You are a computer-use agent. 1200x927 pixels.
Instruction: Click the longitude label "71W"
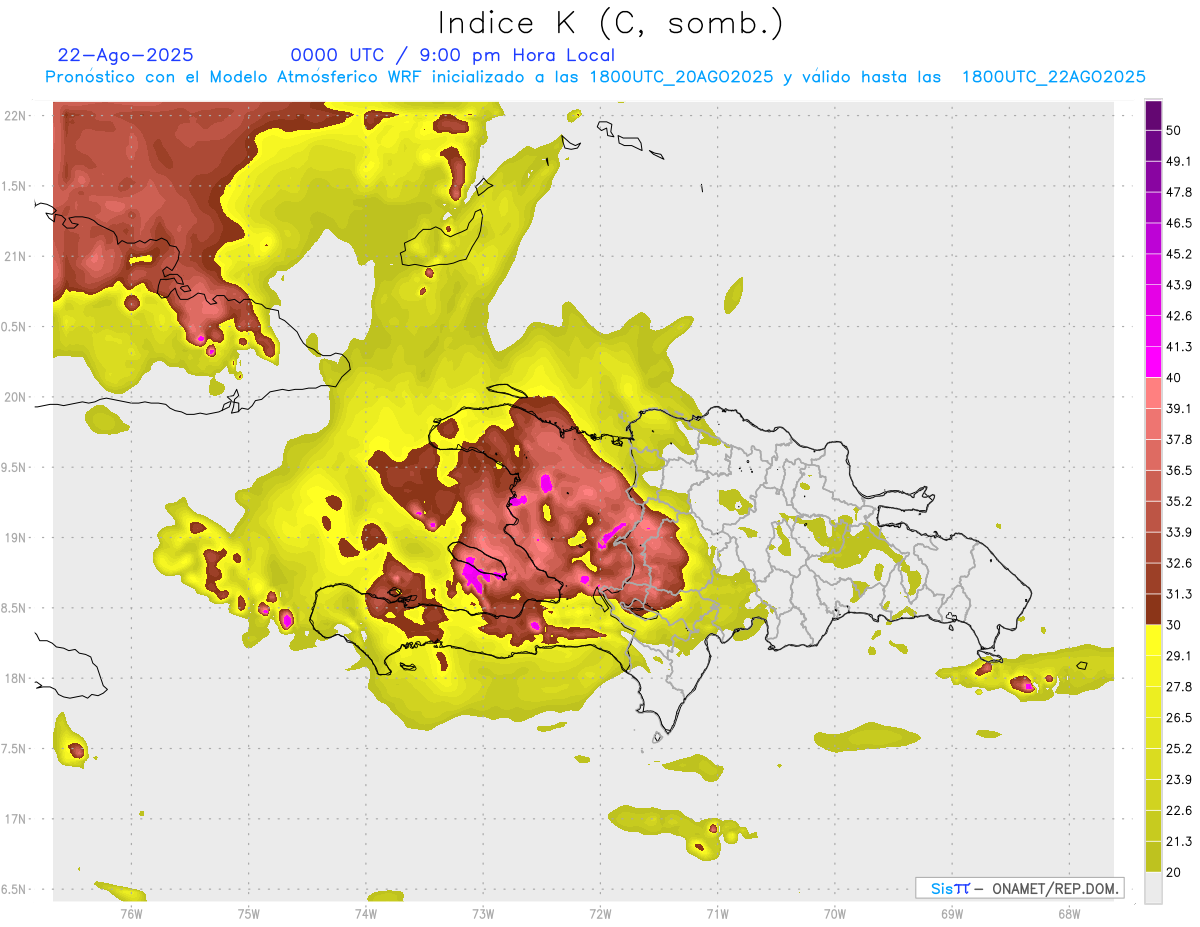(x=717, y=913)
